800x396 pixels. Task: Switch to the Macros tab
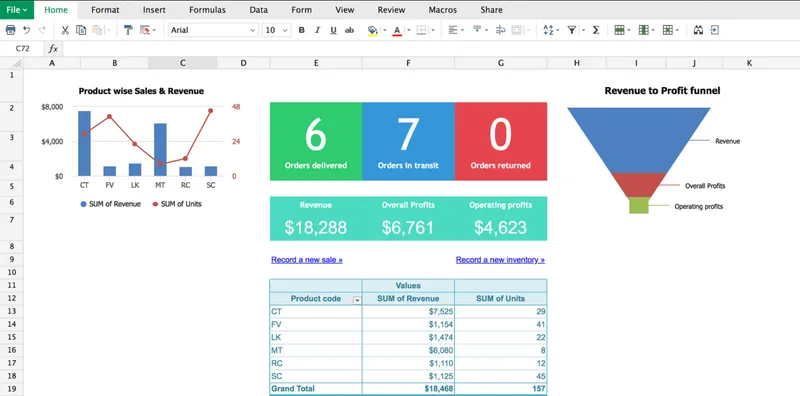point(443,10)
